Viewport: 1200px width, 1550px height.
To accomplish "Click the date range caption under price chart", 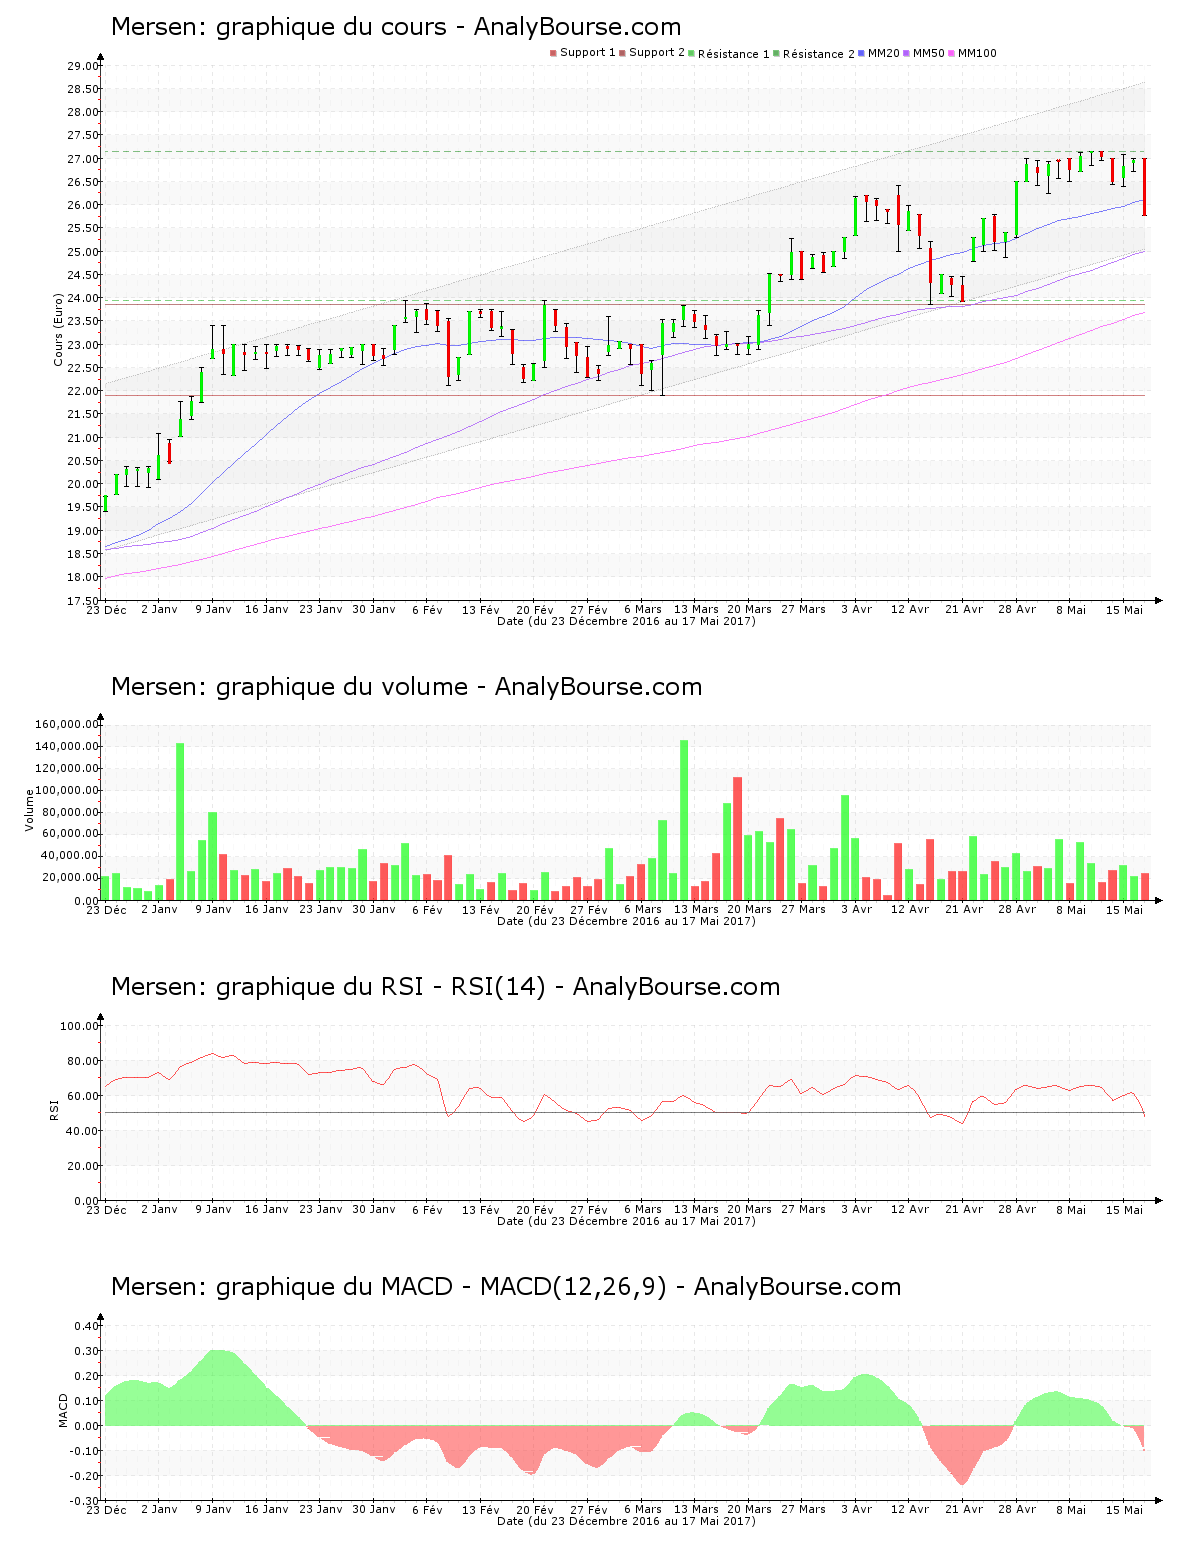I will 626,621.
